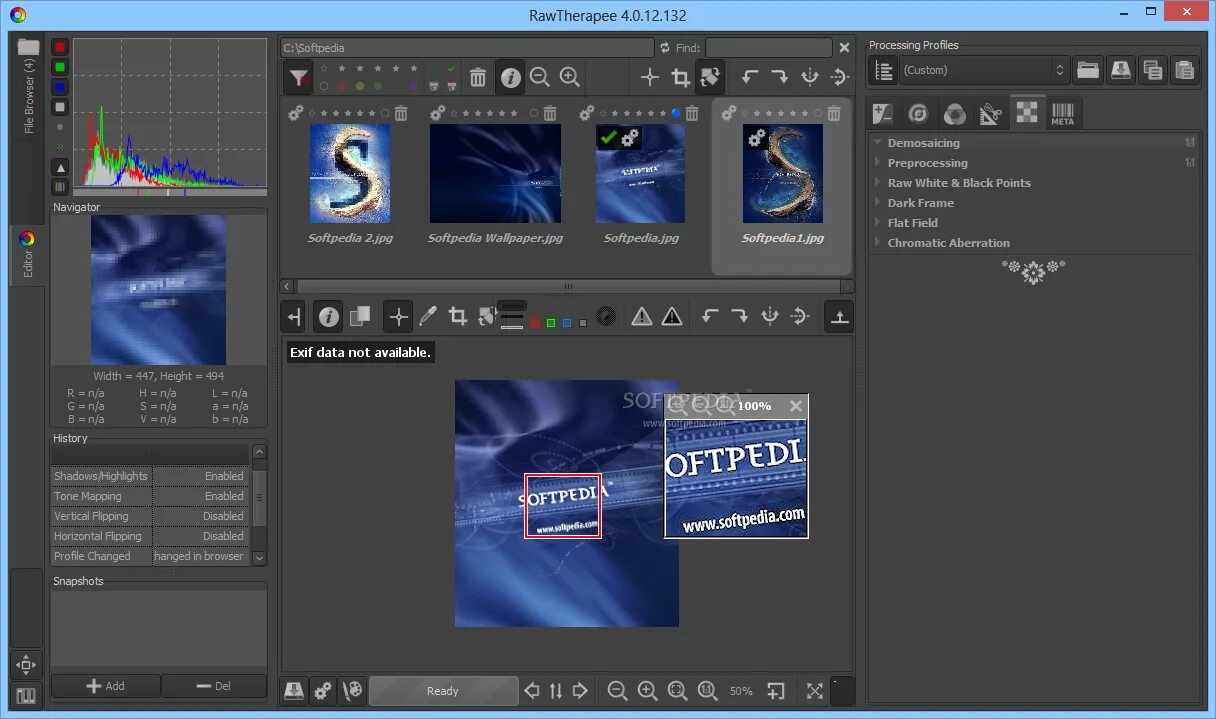1216x719 pixels.
Task: Load a processing profile from file
Action: [1088, 70]
